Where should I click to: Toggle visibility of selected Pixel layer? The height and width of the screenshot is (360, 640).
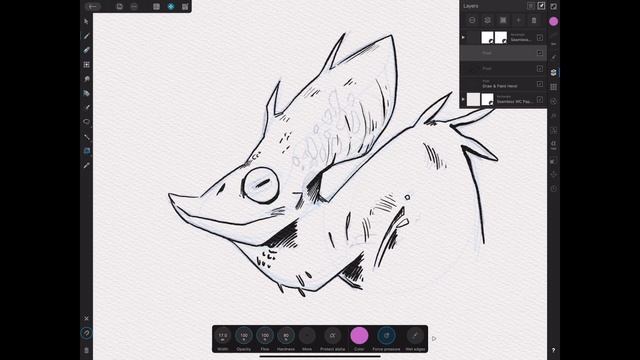(540, 53)
